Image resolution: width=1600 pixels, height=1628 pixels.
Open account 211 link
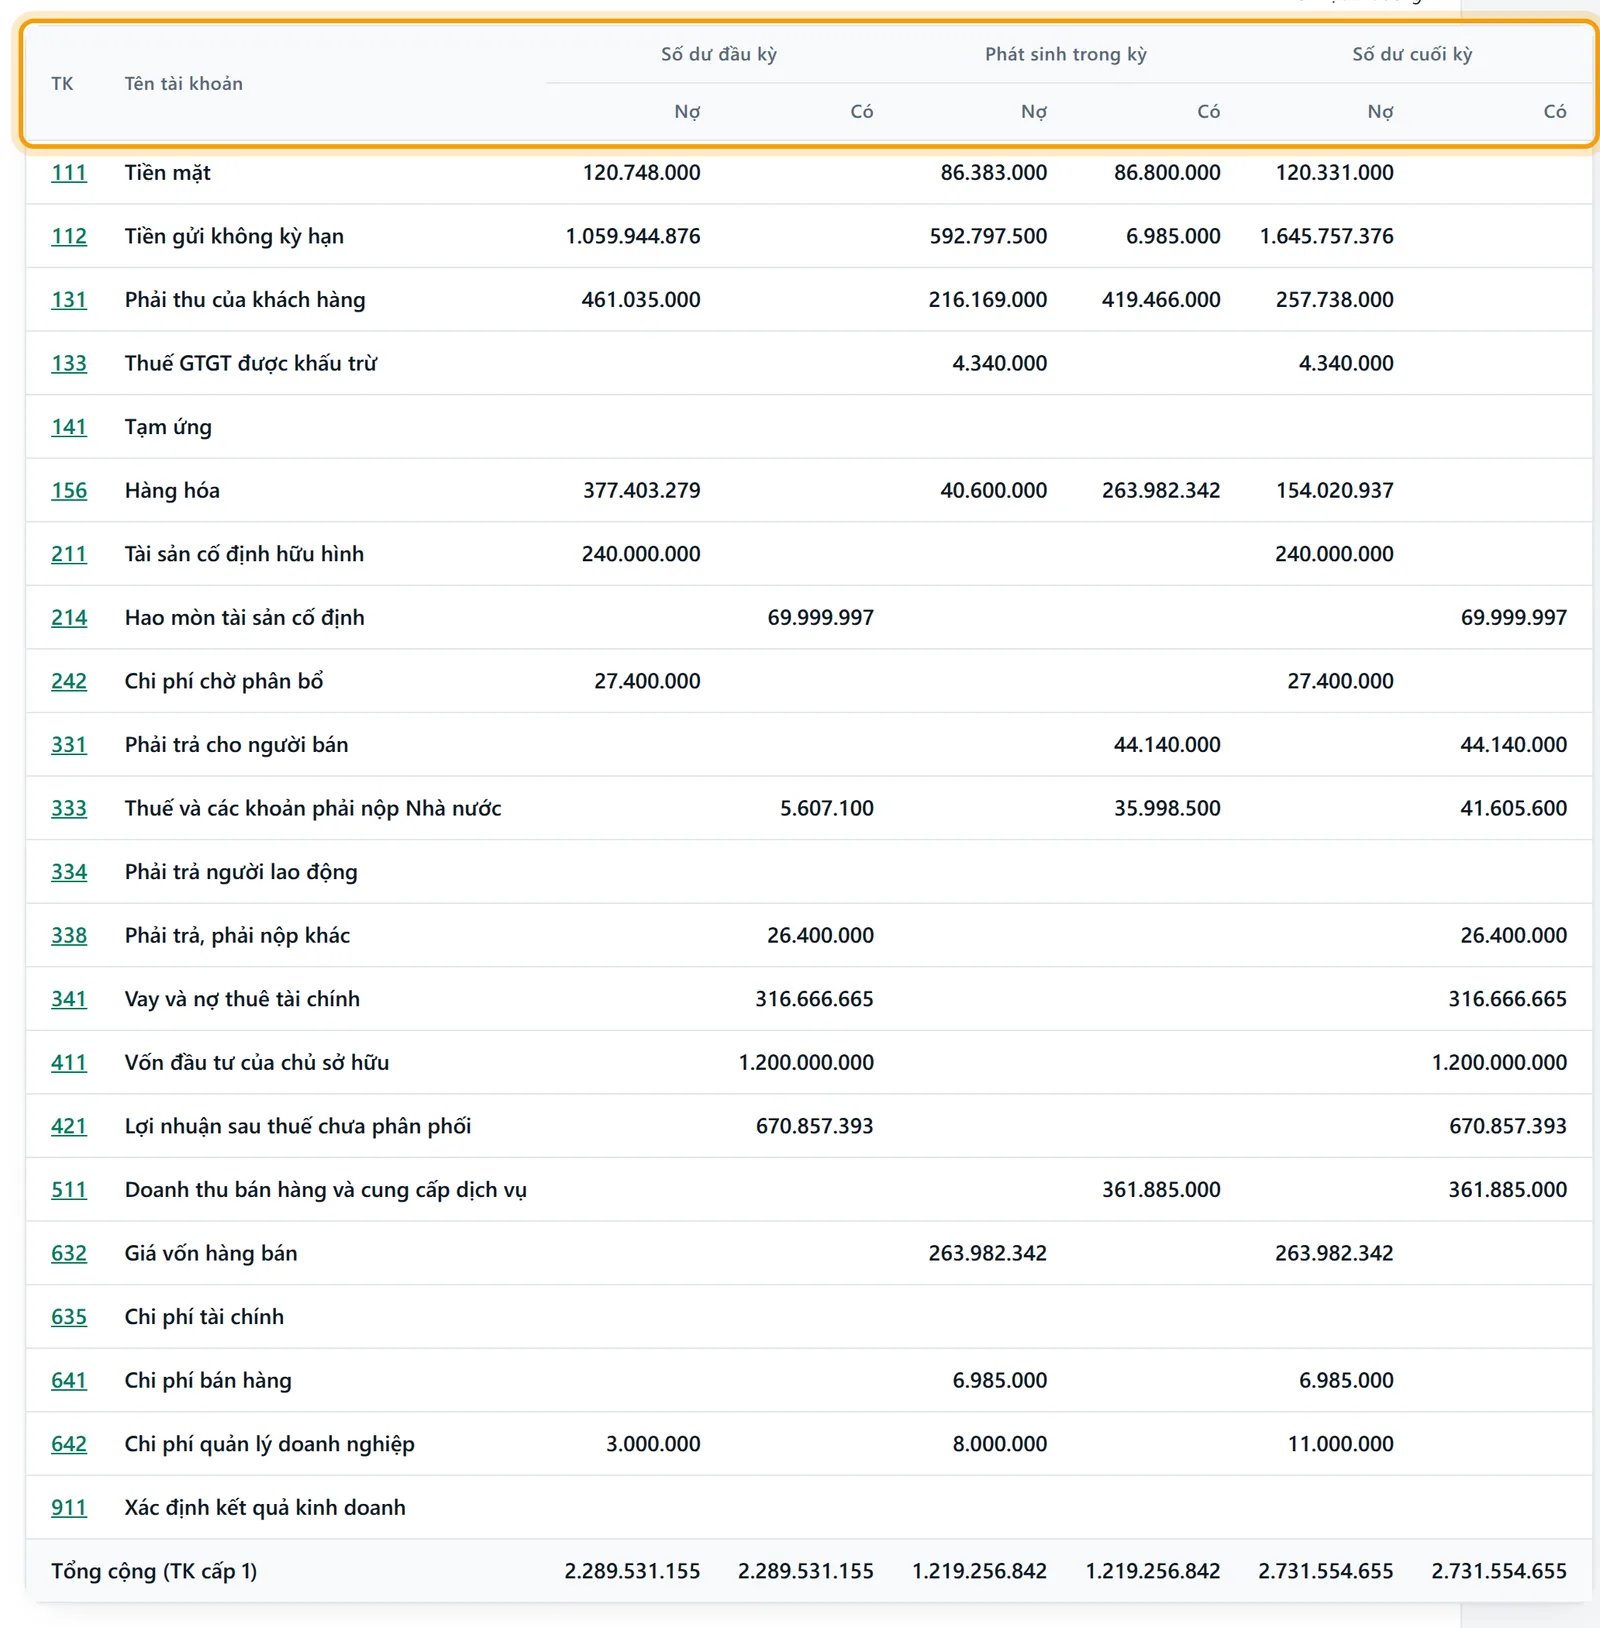[69, 554]
